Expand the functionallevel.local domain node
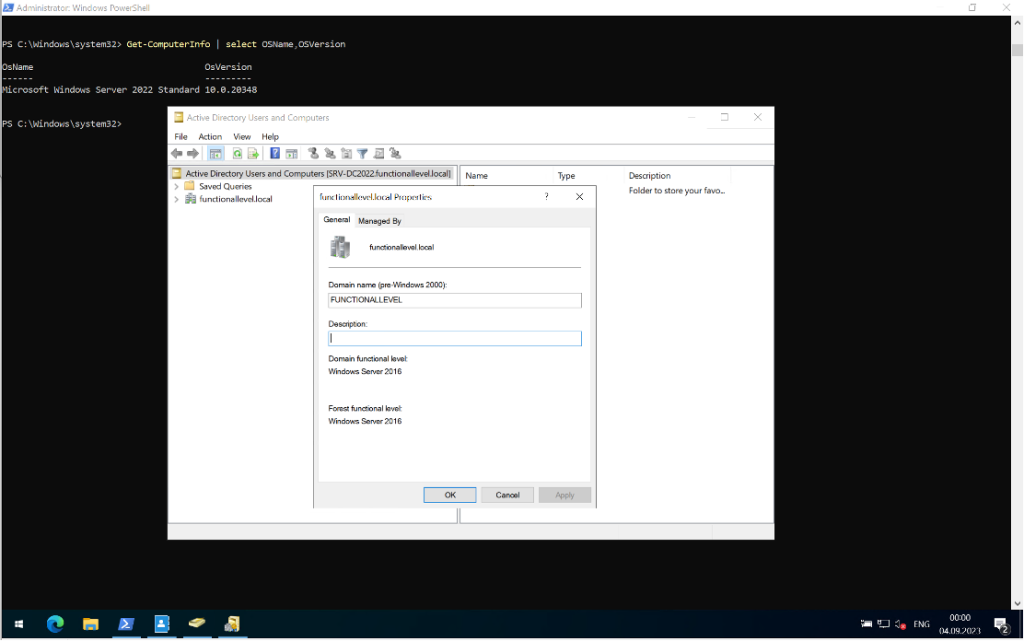Image resolution: width=1024 pixels, height=641 pixels. coord(177,198)
